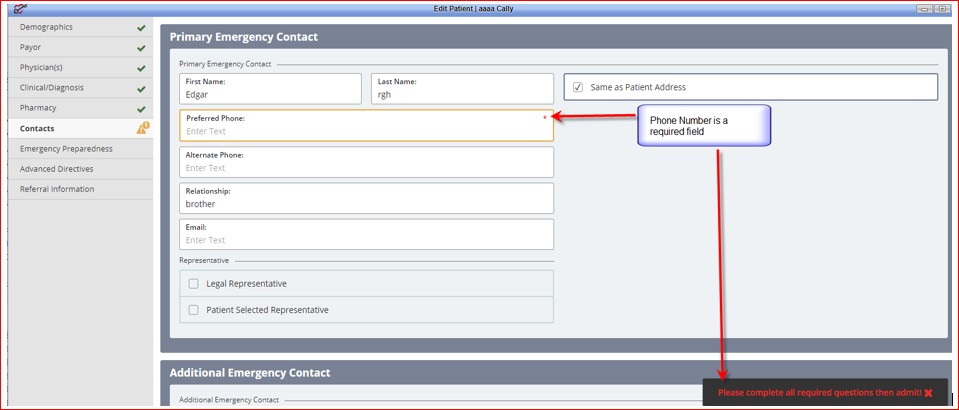This screenshot has height=410, width=959.
Task: Click into the Preferred Phone field
Action: coord(366,125)
